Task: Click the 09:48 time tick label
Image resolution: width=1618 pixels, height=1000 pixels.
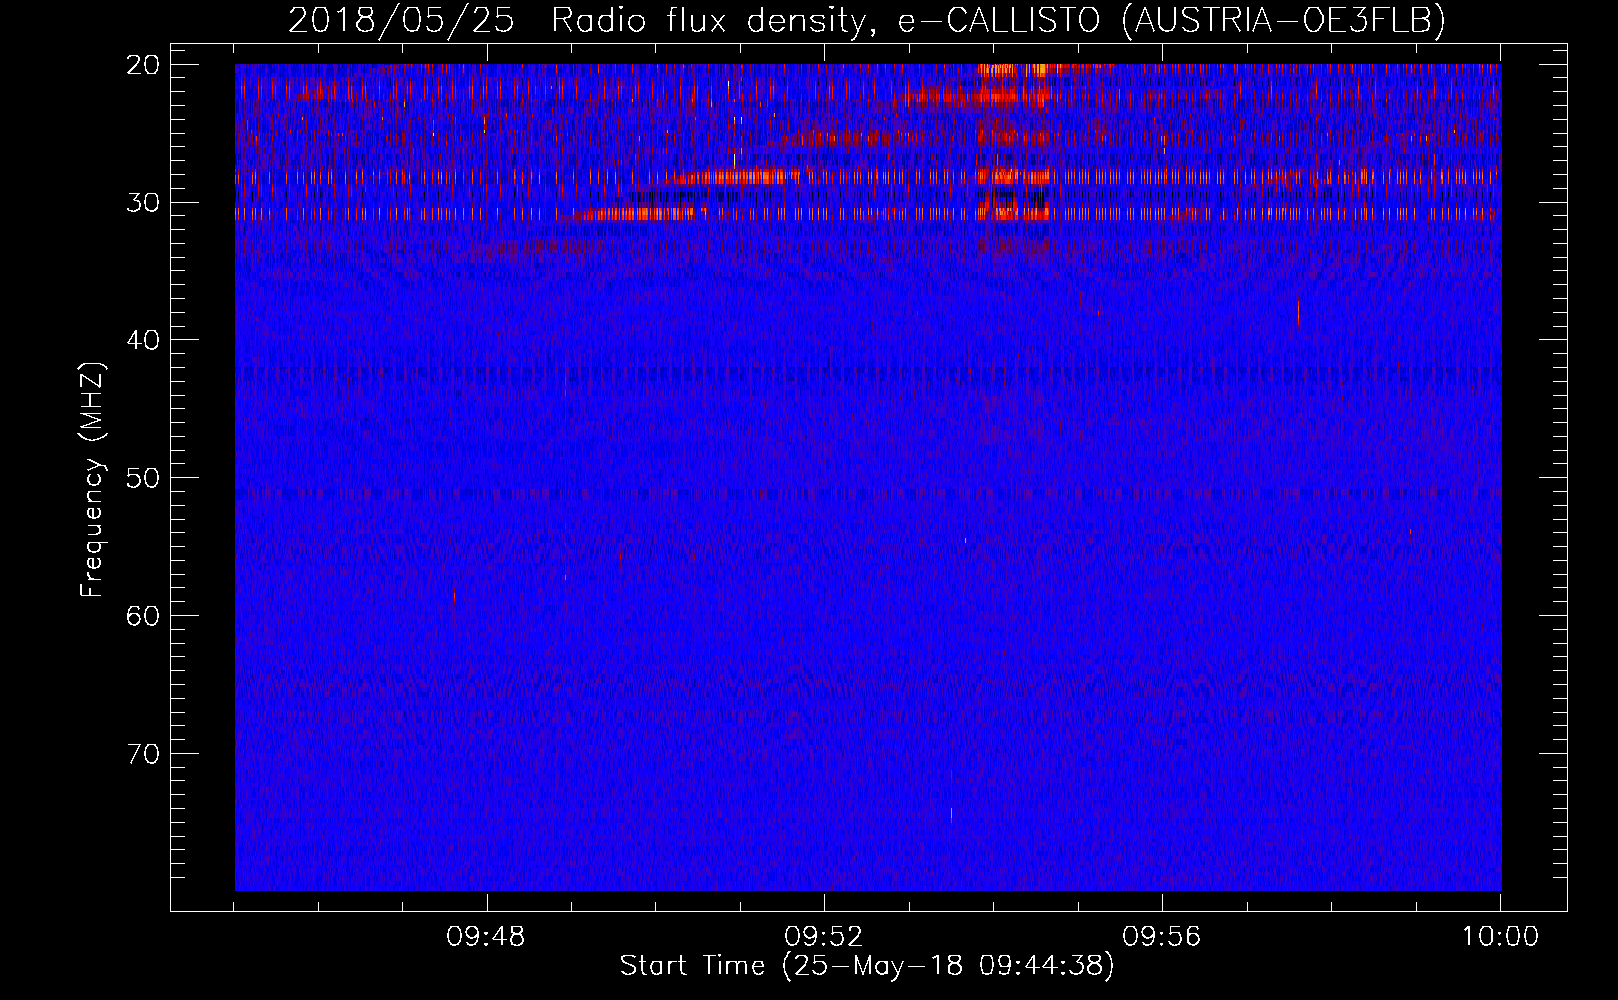Action: click(486, 937)
